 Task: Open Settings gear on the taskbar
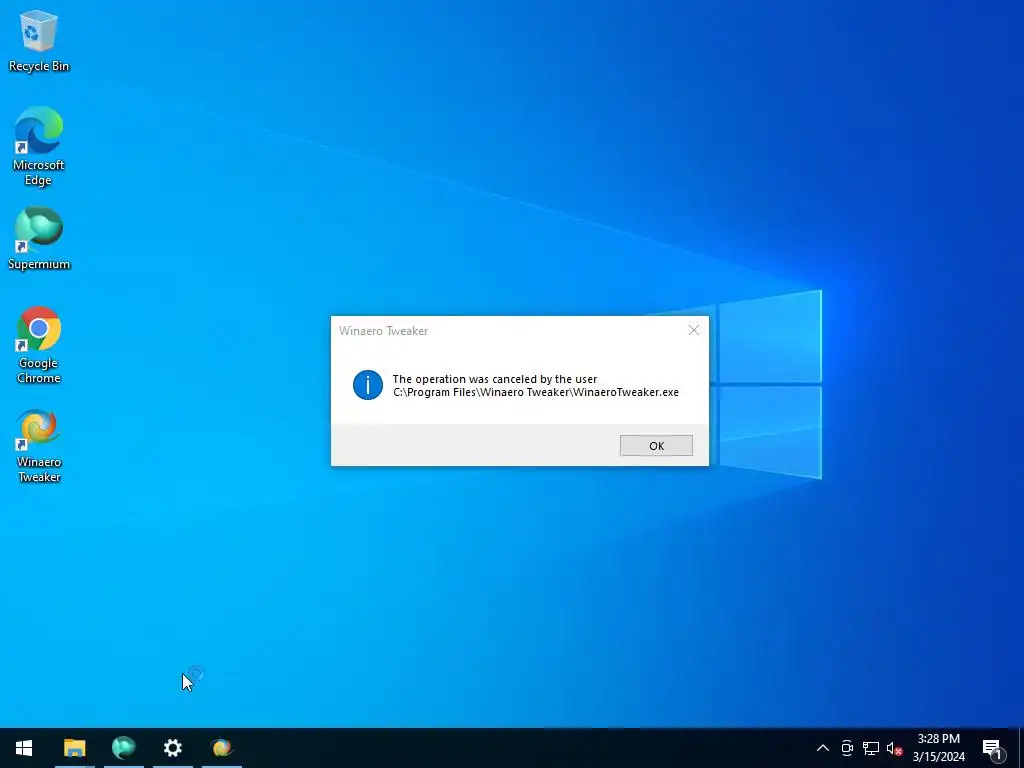click(x=172, y=748)
